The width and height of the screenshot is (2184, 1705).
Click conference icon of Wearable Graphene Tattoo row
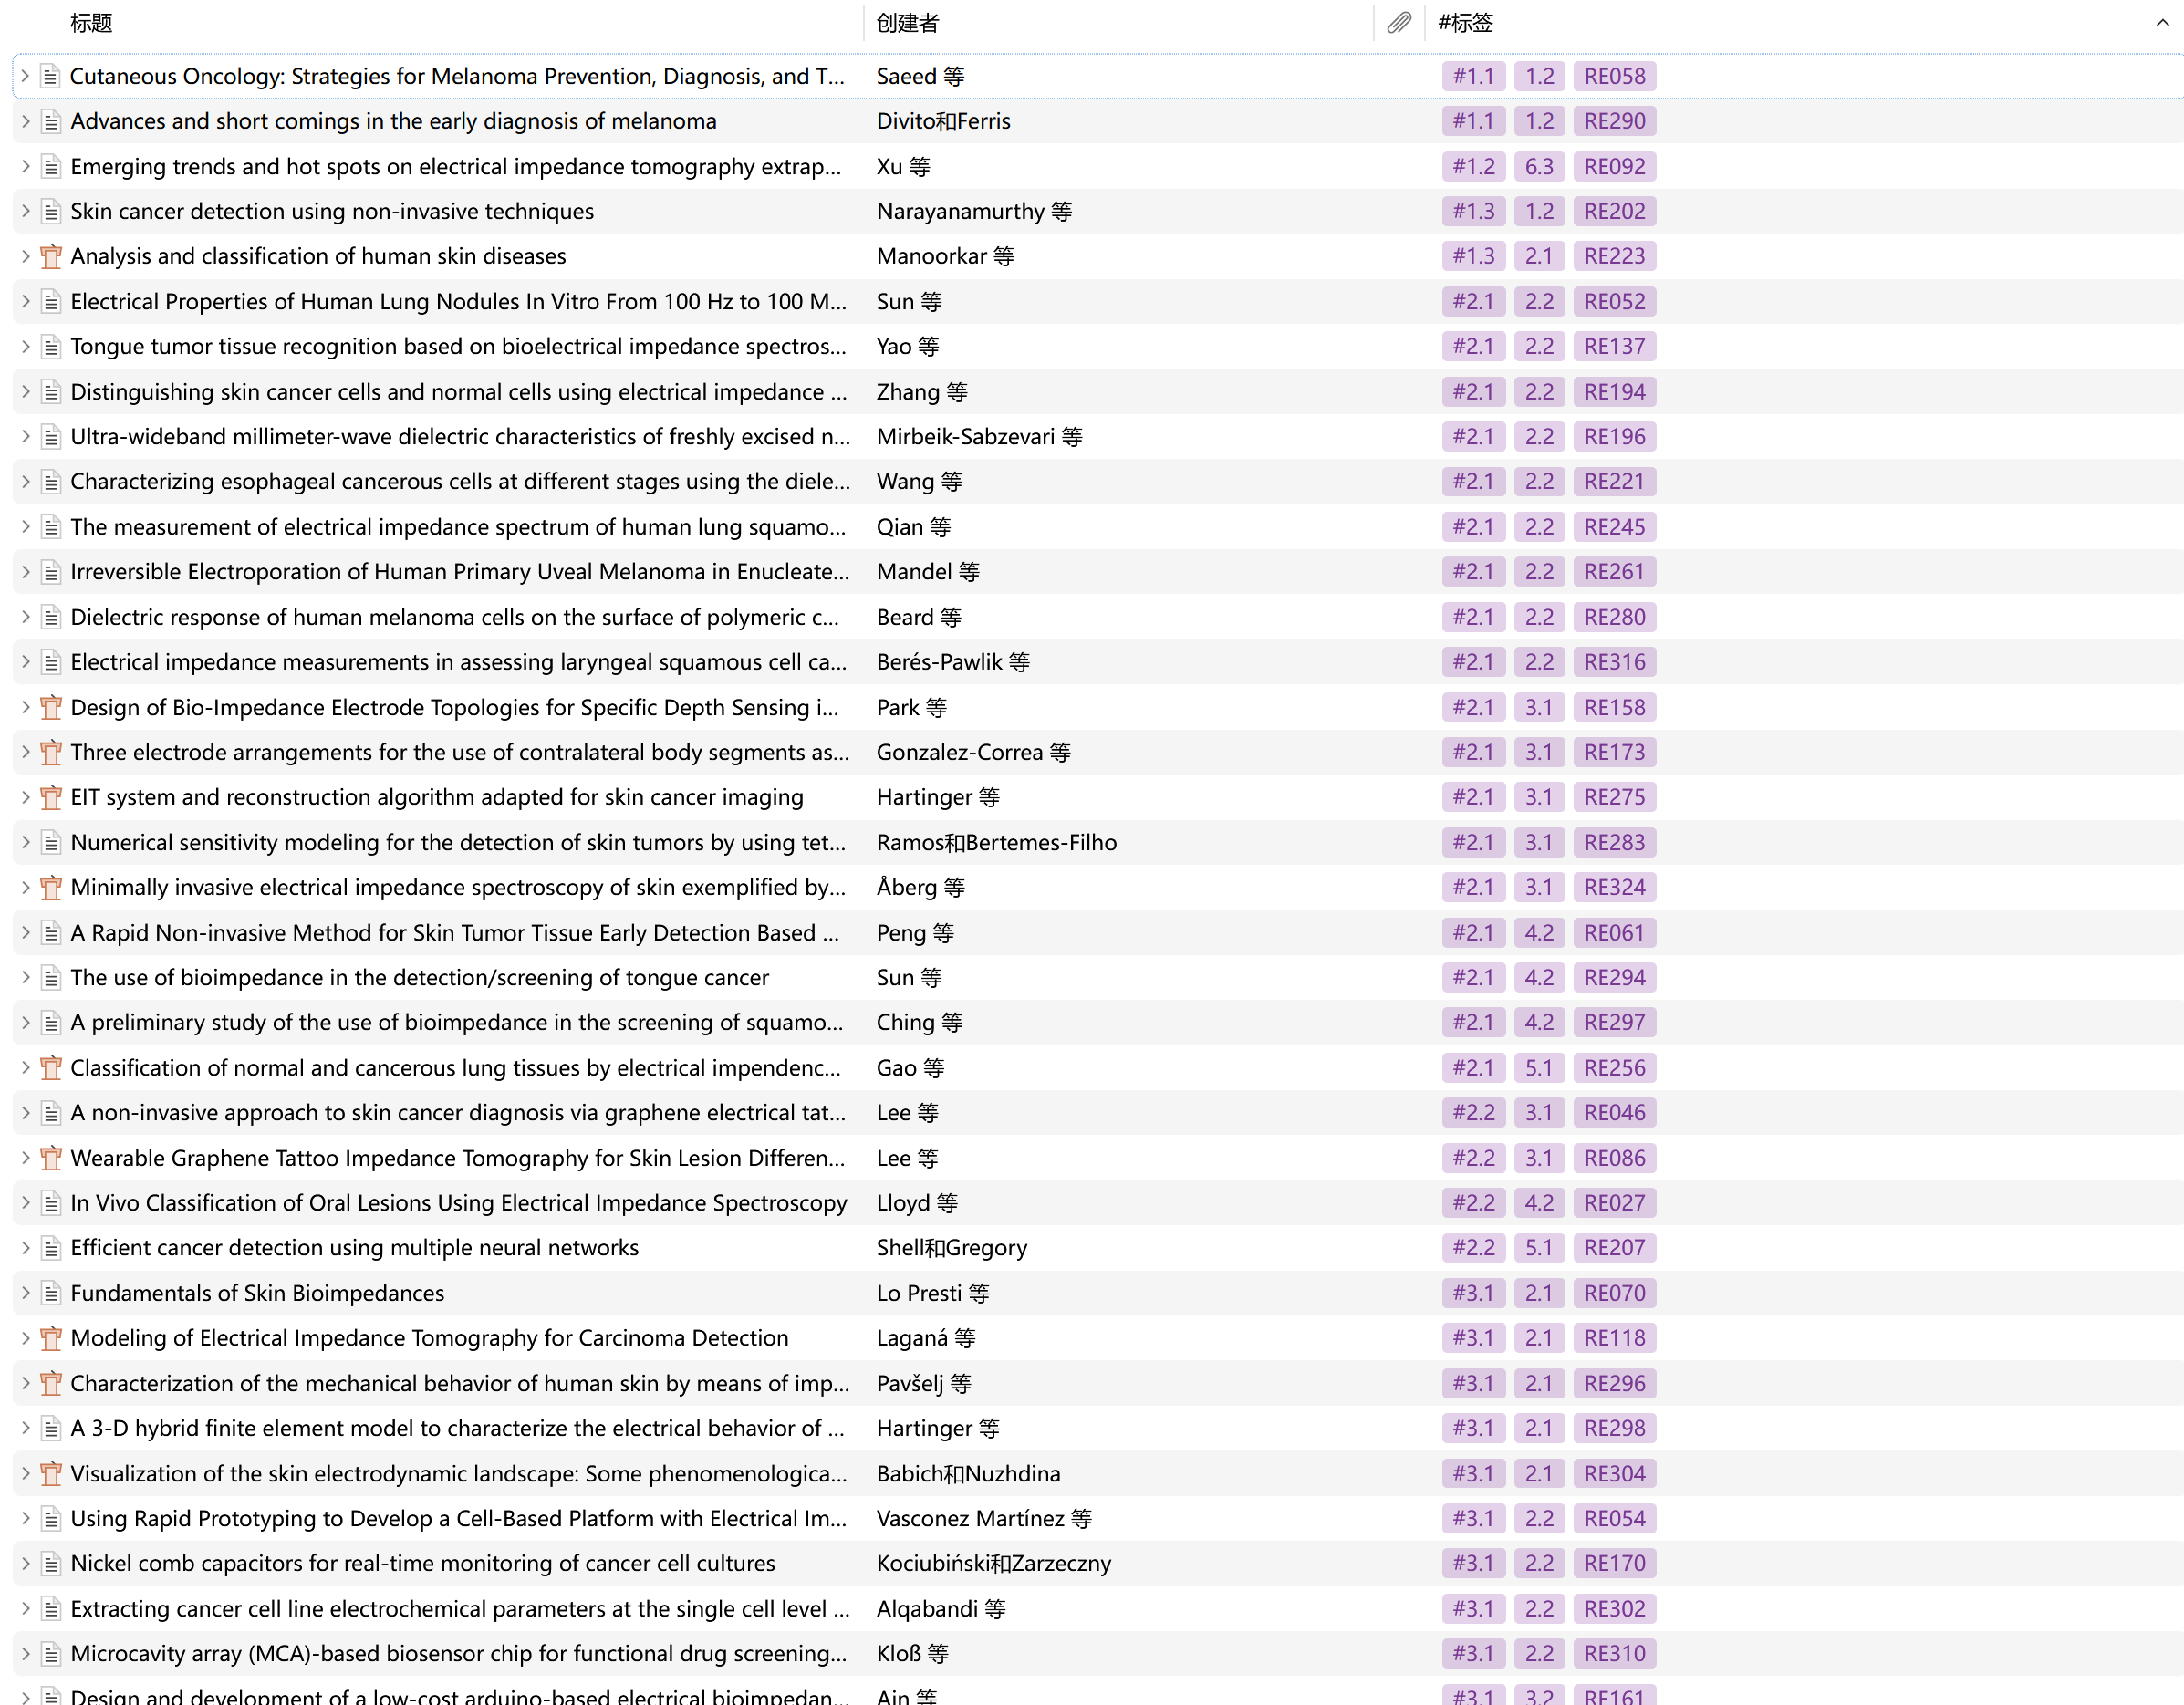pyautogui.click(x=50, y=1158)
